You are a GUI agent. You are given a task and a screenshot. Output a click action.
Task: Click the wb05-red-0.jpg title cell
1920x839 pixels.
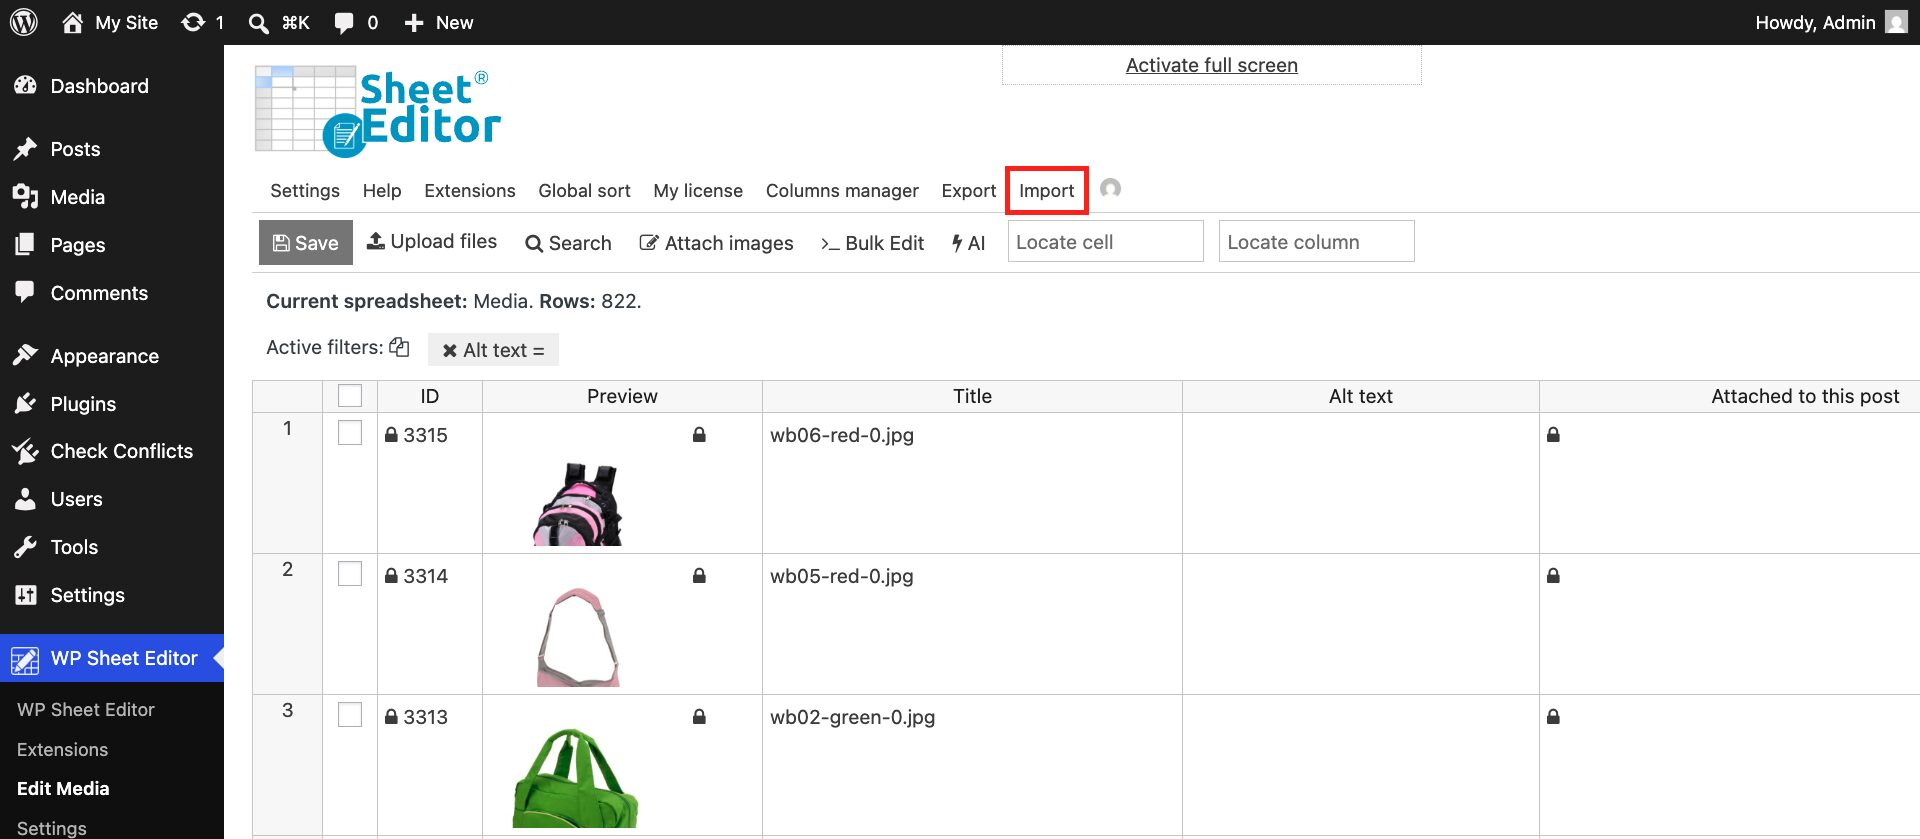972,624
